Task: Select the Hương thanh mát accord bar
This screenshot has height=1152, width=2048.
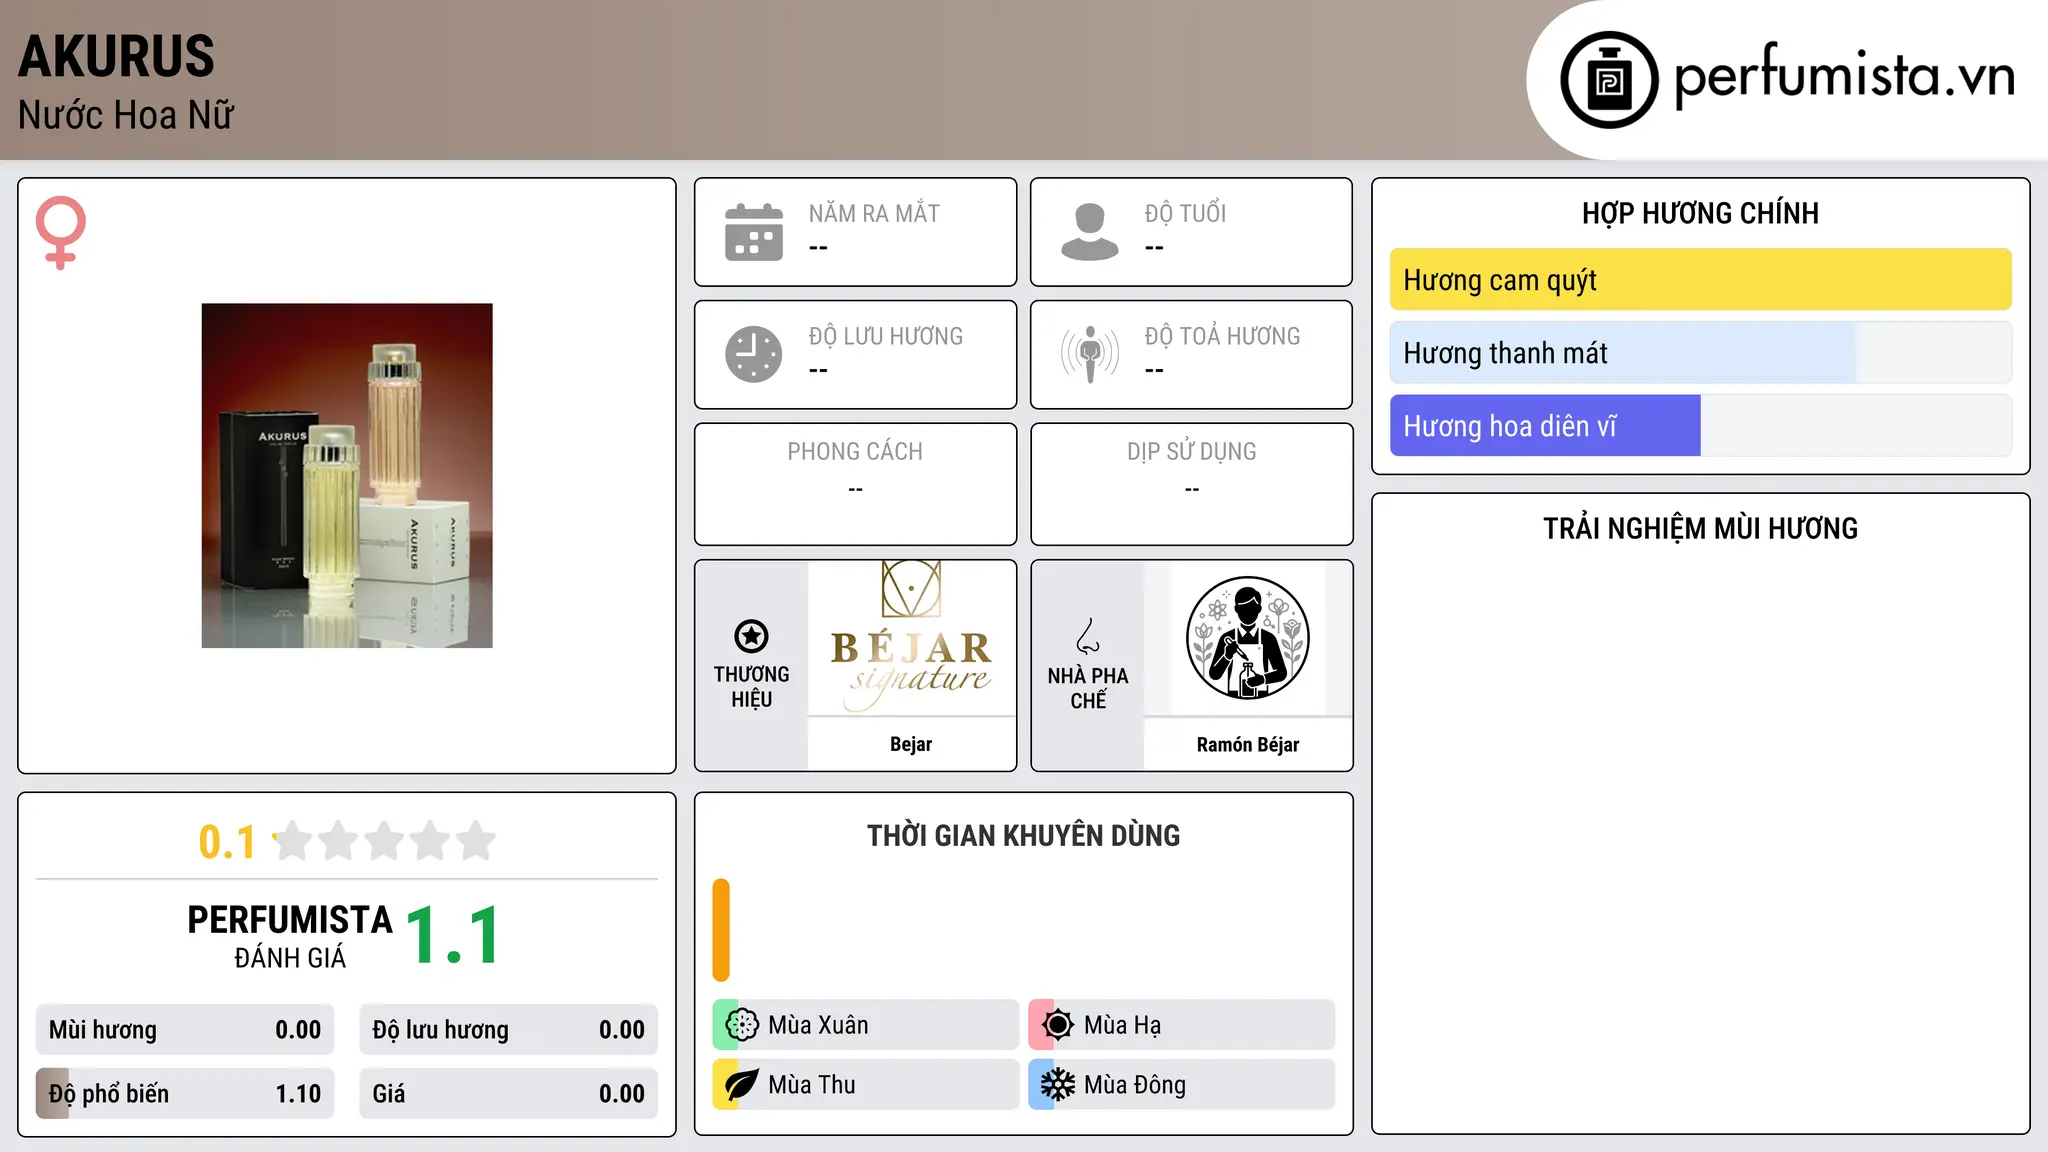Action: 1701,353
